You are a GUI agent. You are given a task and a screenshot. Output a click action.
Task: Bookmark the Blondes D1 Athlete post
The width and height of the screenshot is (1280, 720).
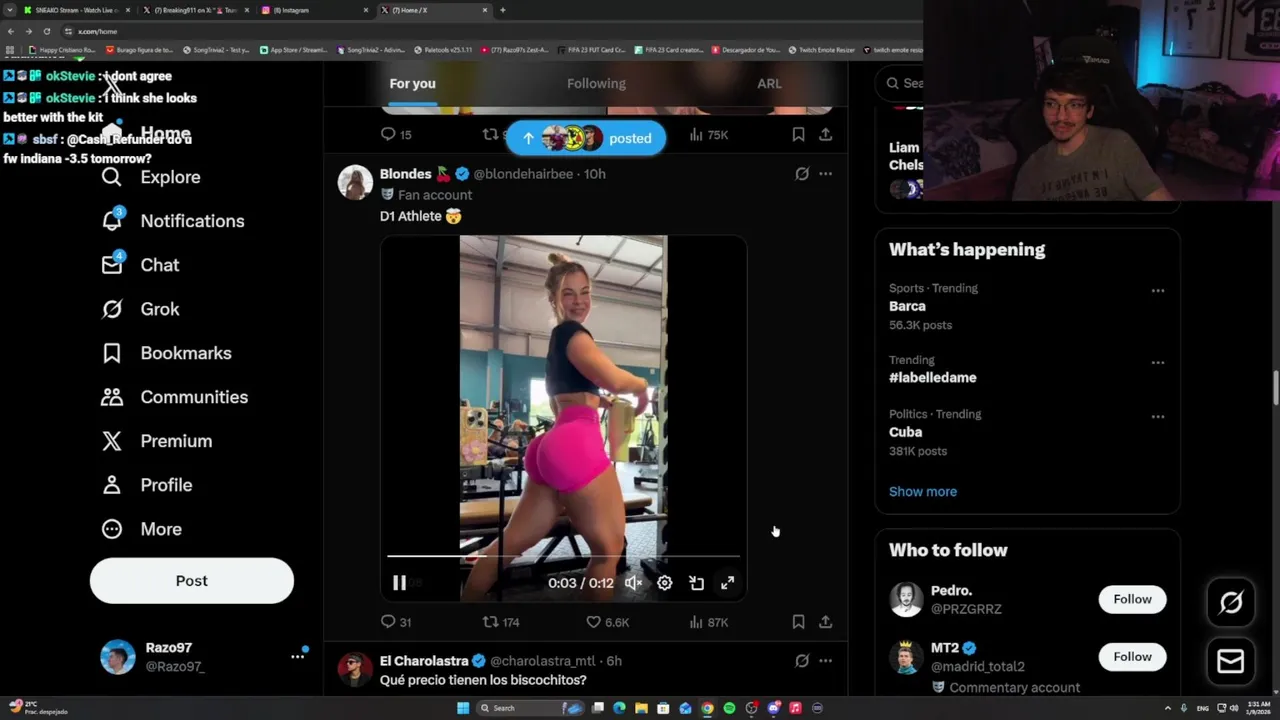(x=798, y=622)
